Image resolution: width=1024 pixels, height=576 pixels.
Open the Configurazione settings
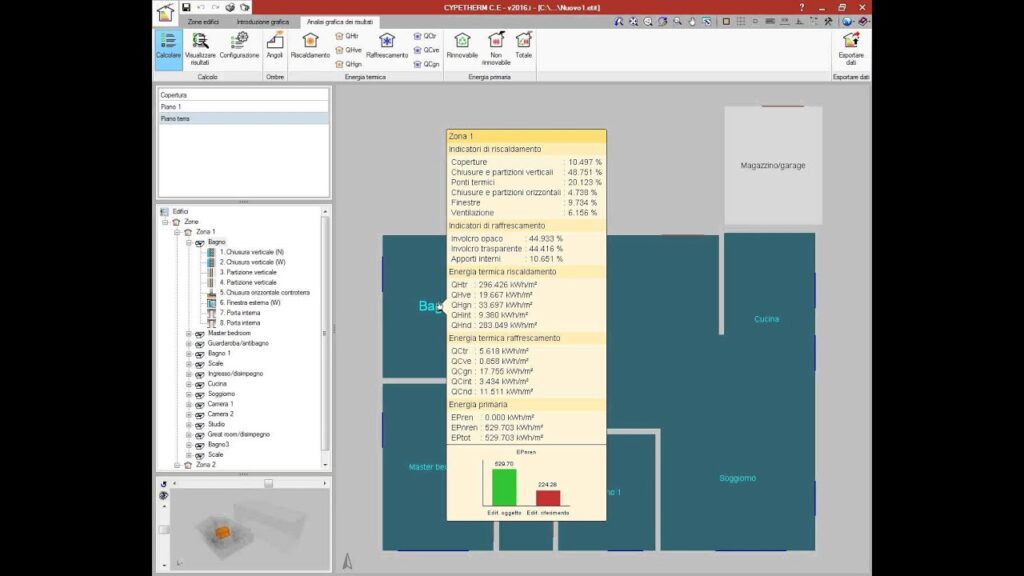pyautogui.click(x=239, y=47)
